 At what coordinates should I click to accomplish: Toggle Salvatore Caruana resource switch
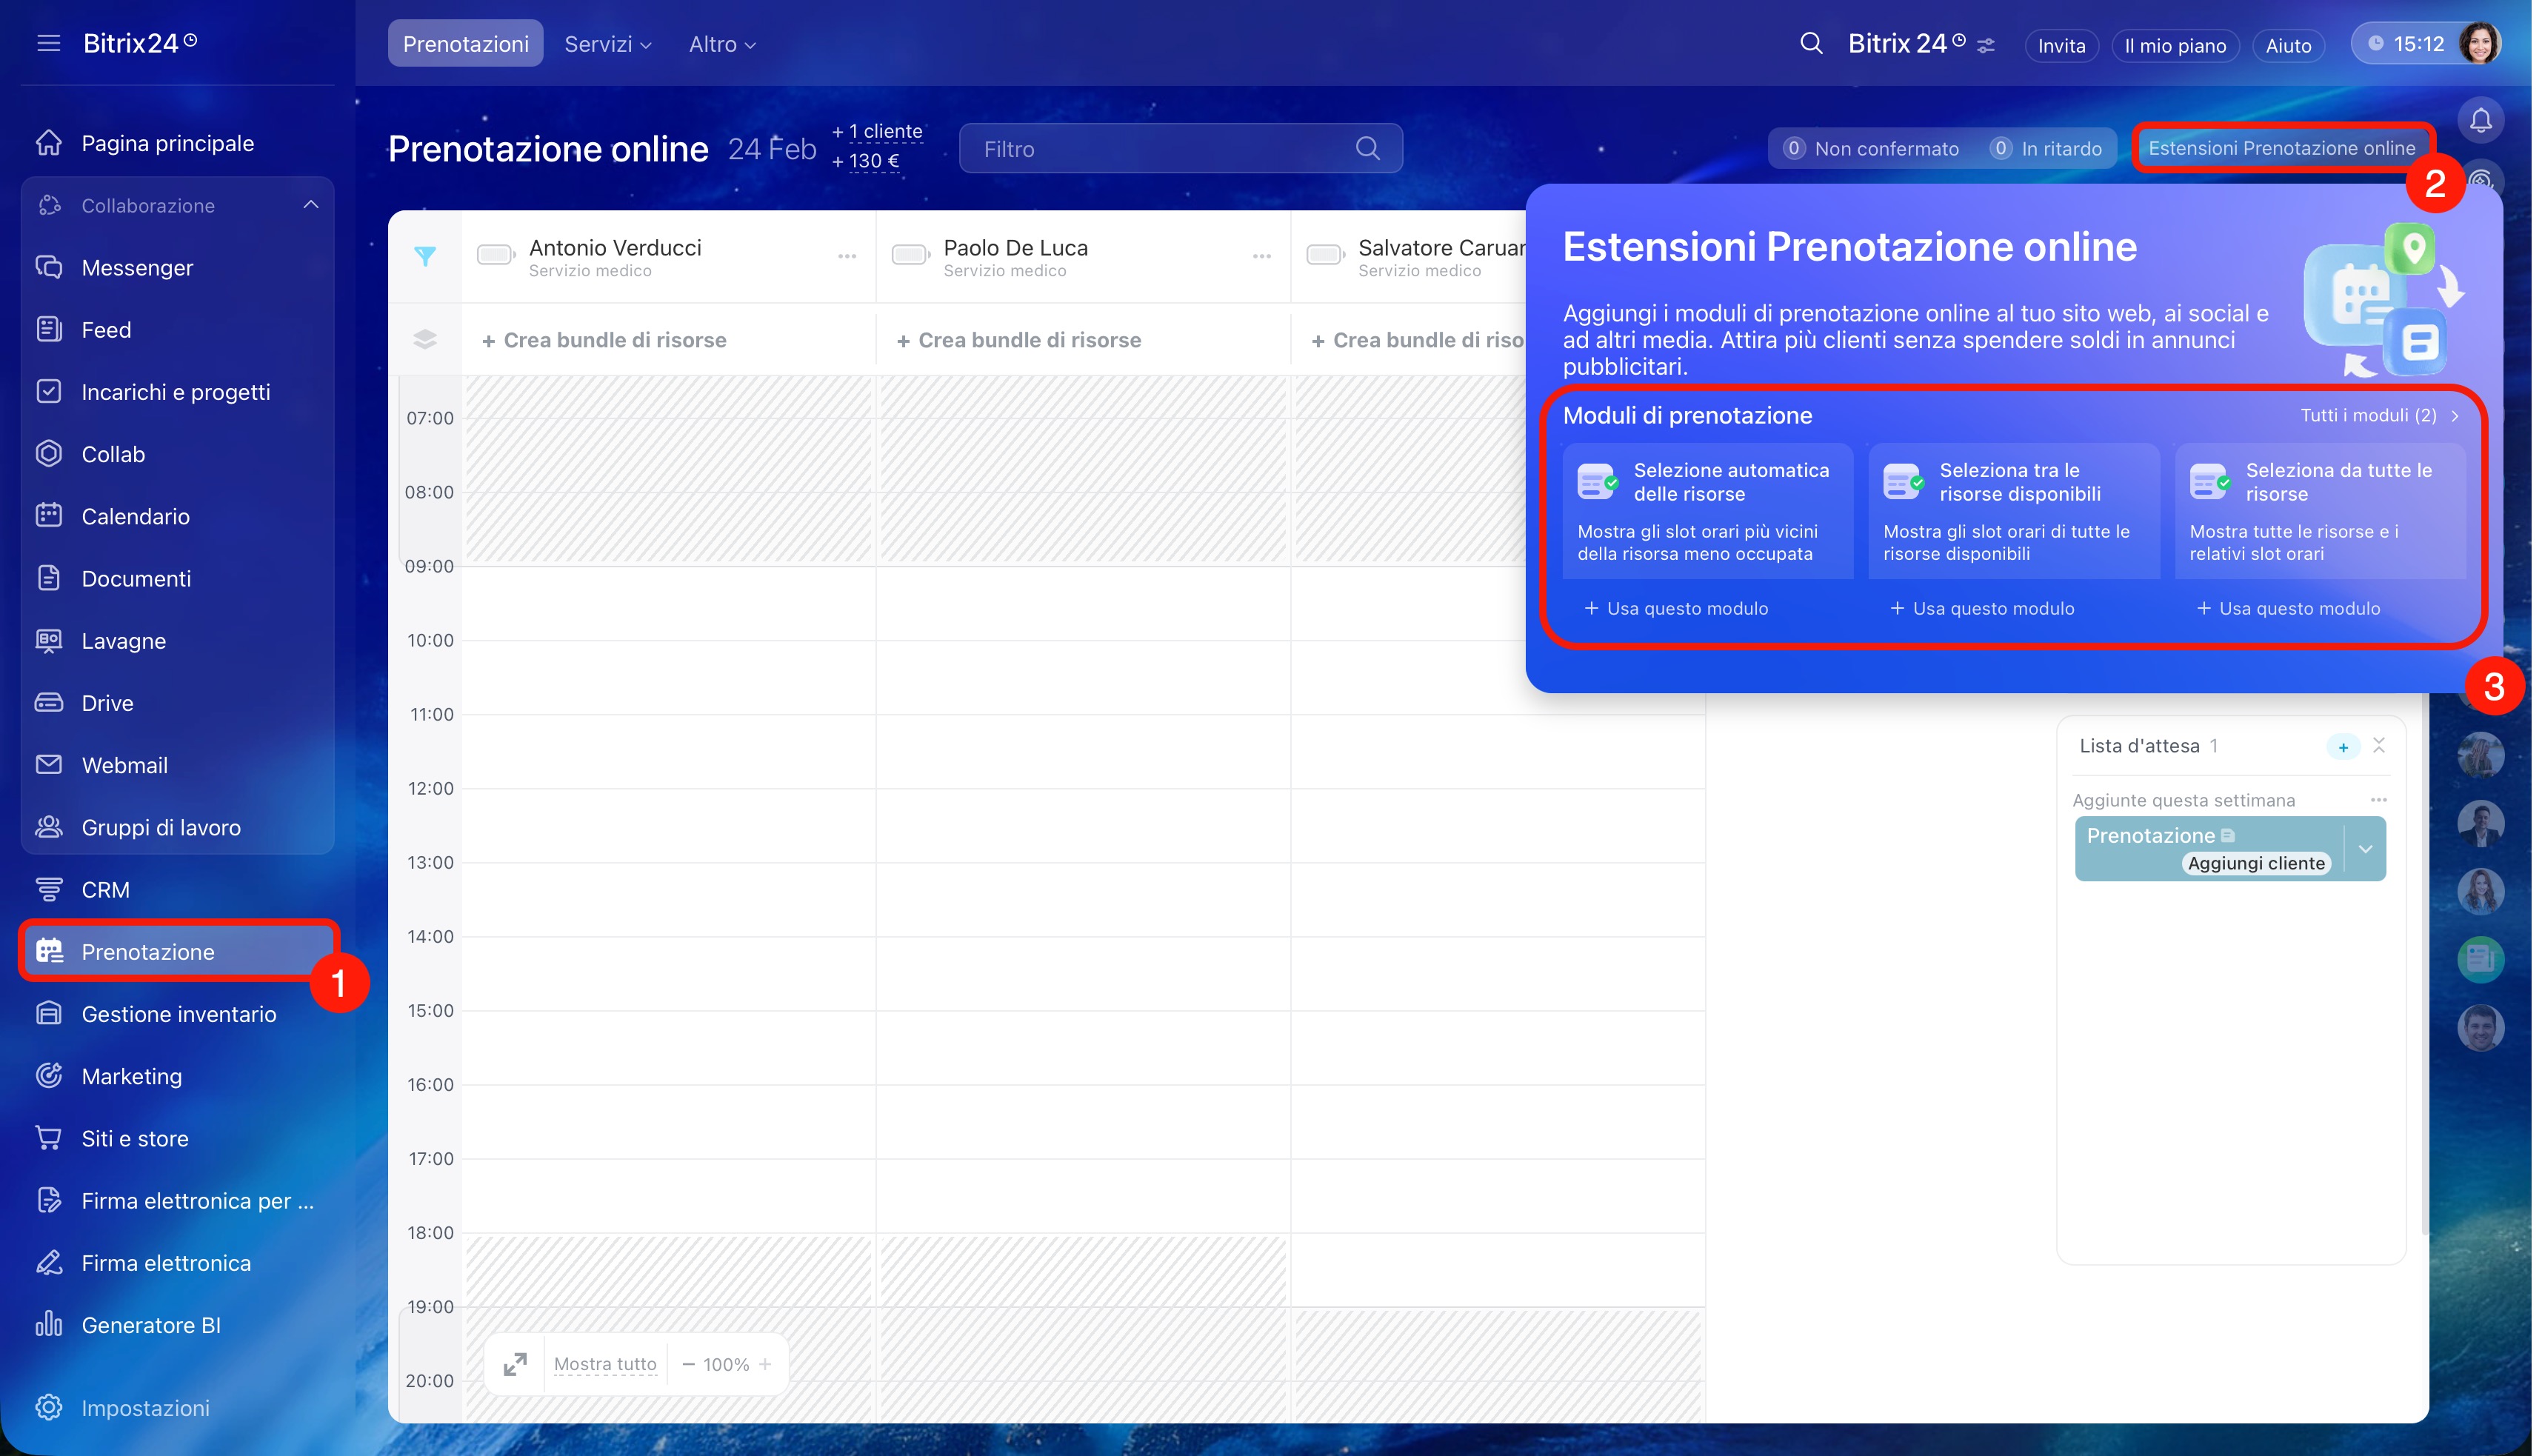[x=1324, y=255]
